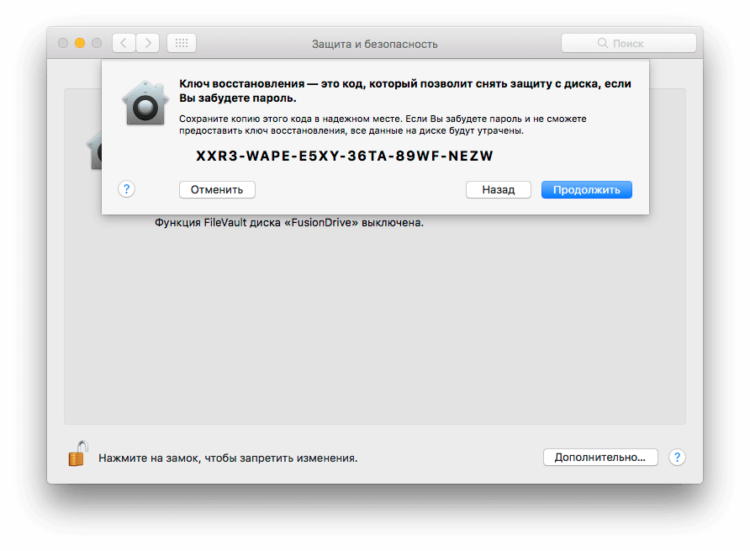
Task: Click the Отменить button
Action: (217, 190)
